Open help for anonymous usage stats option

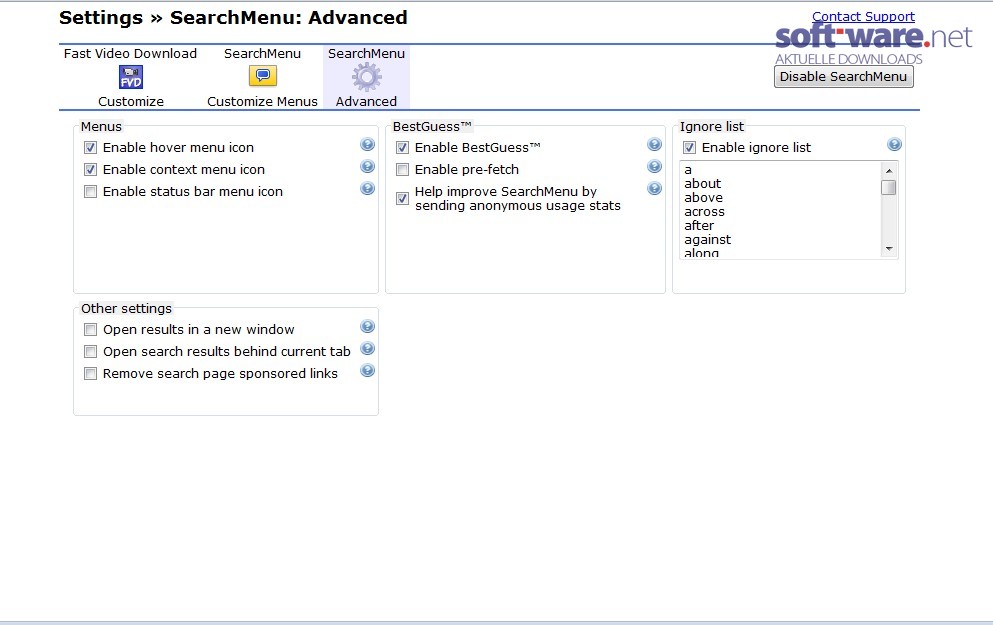[654, 189]
